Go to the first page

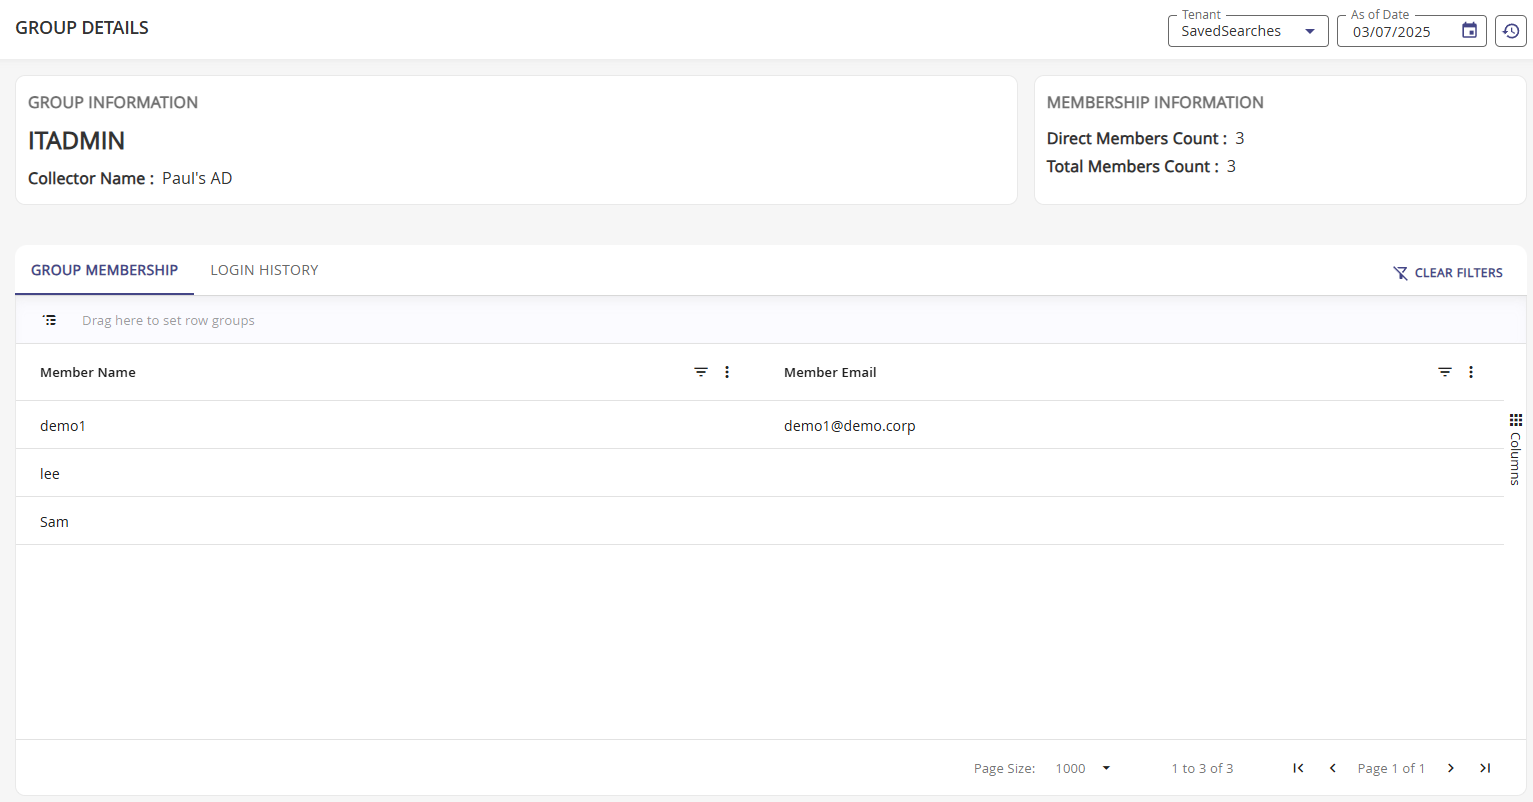coord(1298,768)
